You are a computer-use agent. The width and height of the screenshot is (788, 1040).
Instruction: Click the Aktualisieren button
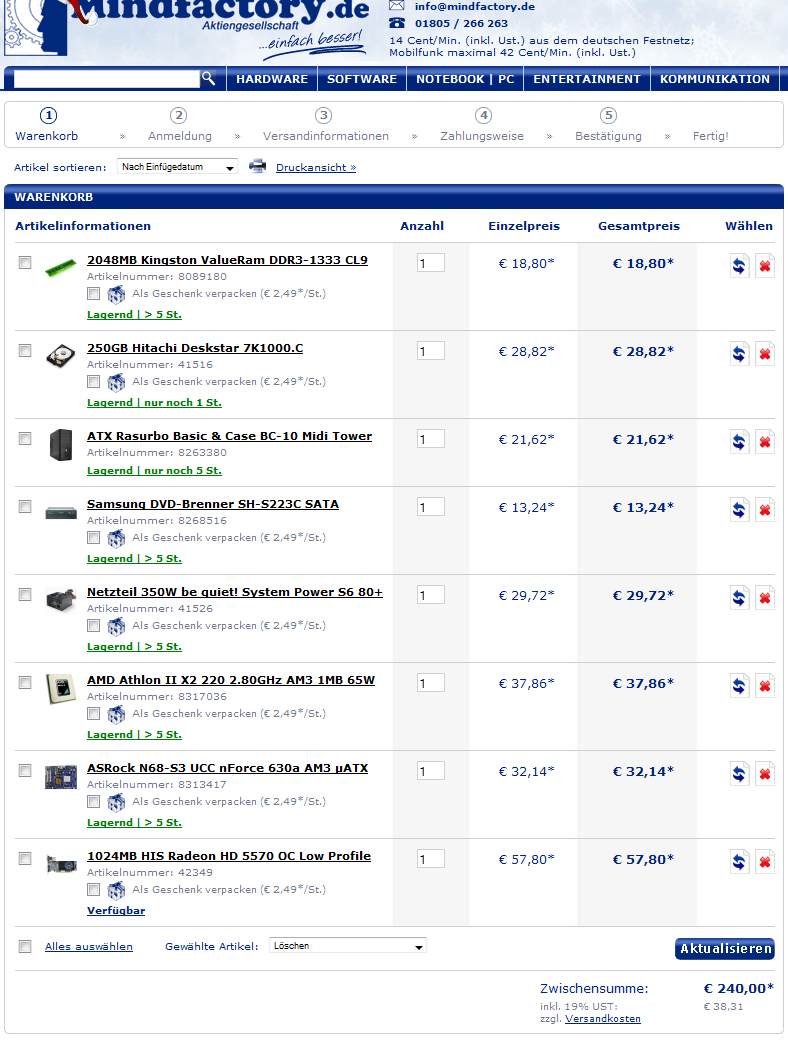click(x=726, y=948)
